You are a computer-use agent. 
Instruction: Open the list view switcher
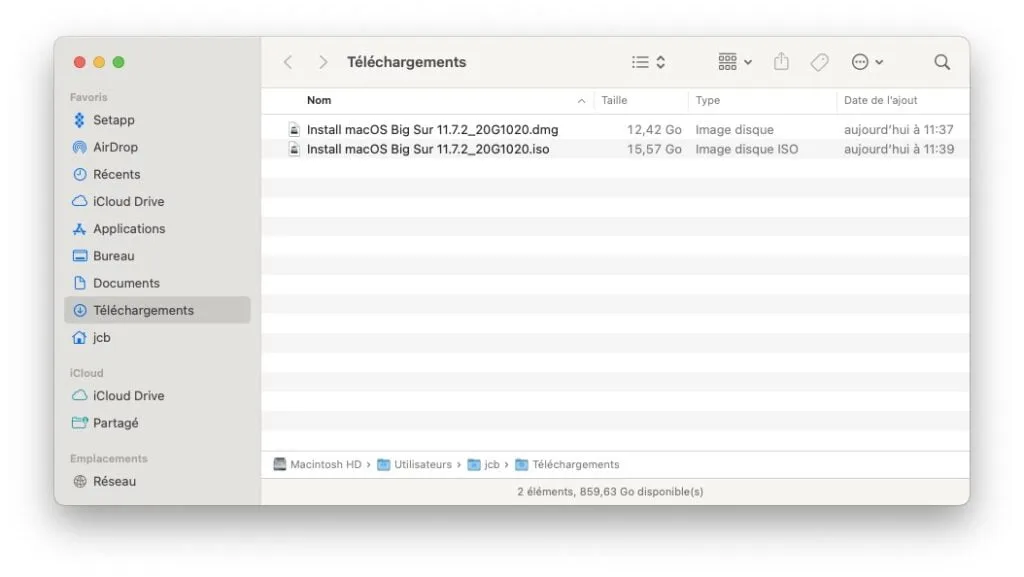pyautogui.click(x=648, y=62)
